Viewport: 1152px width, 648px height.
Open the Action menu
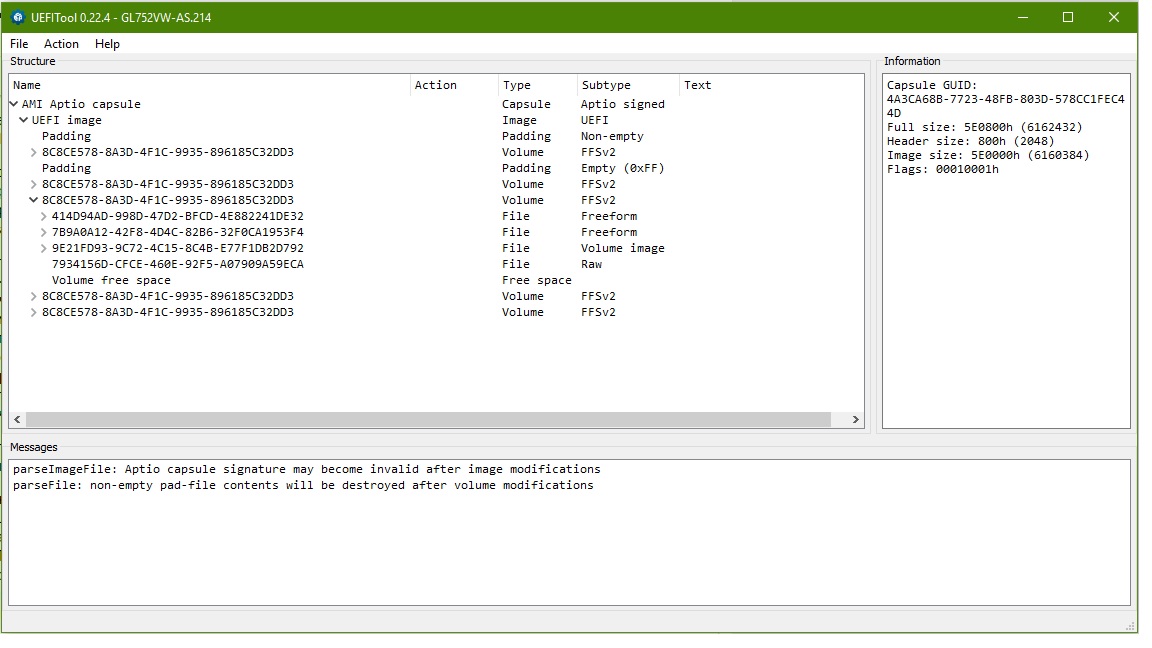tap(61, 44)
